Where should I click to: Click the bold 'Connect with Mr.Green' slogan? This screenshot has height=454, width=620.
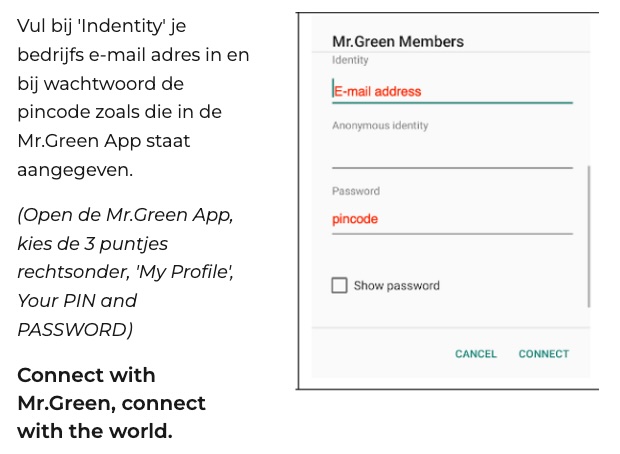click(x=111, y=403)
